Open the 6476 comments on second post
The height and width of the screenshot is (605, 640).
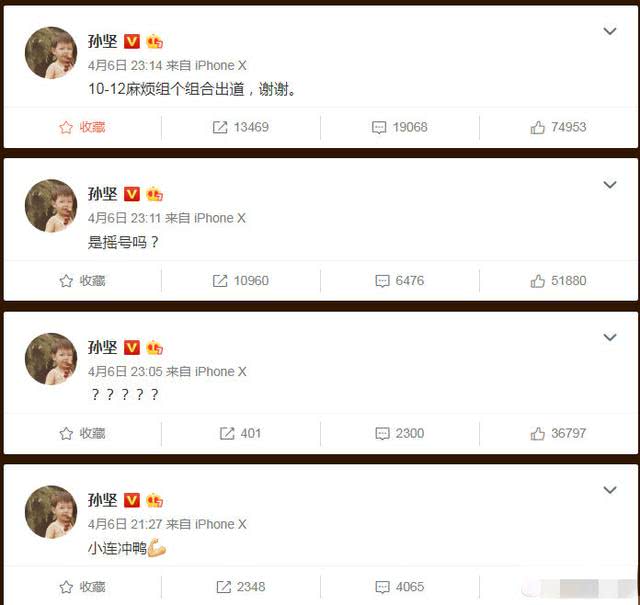[x=400, y=281]
